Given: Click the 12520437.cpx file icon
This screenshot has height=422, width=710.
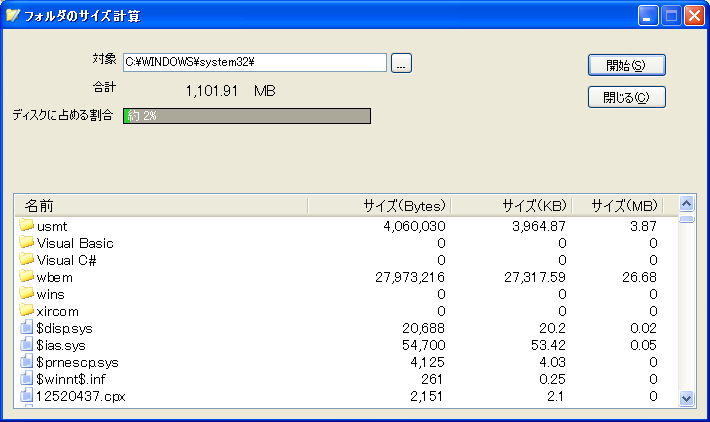Looking at the screenshot, I should [x=27, y=395].
